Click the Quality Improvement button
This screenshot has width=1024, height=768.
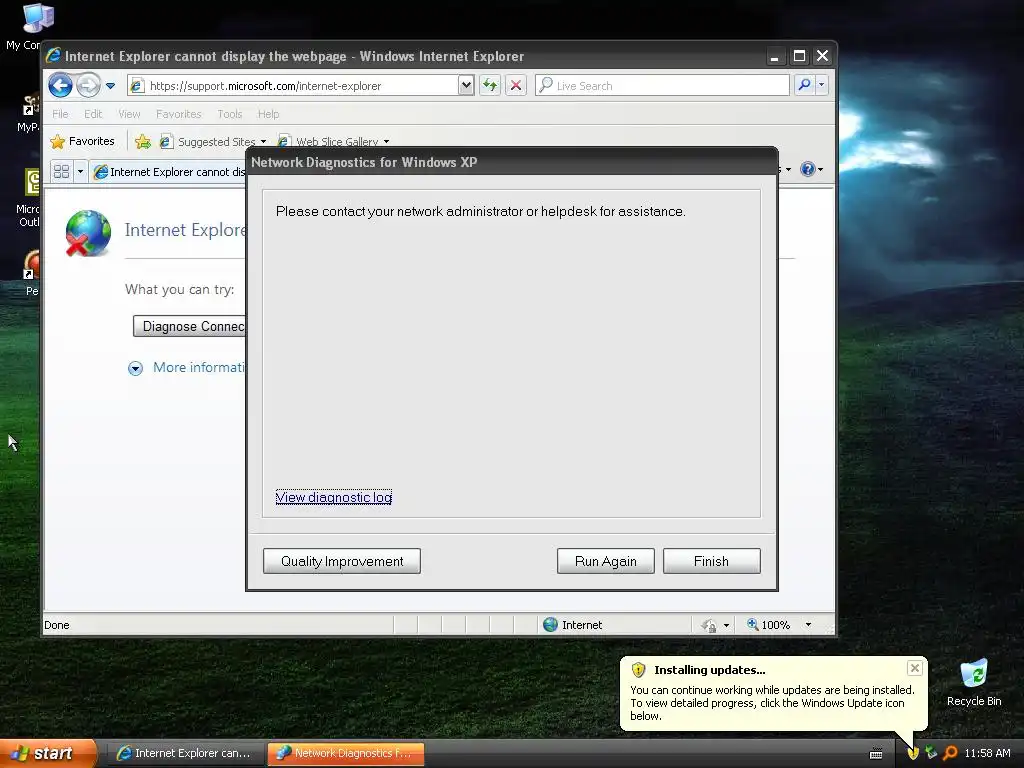tap(342, 561)
